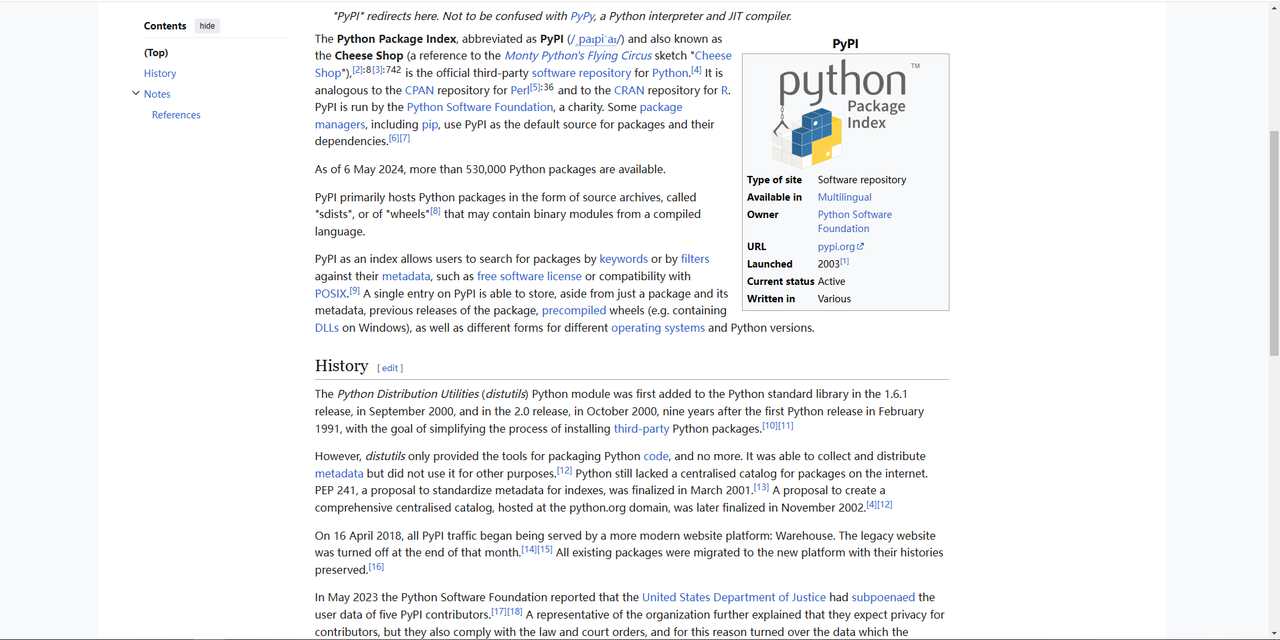This screenshot has width=1280, height=640.
Task: Open Python Software Foundation owner link in infobox
Action: [855, 221]
